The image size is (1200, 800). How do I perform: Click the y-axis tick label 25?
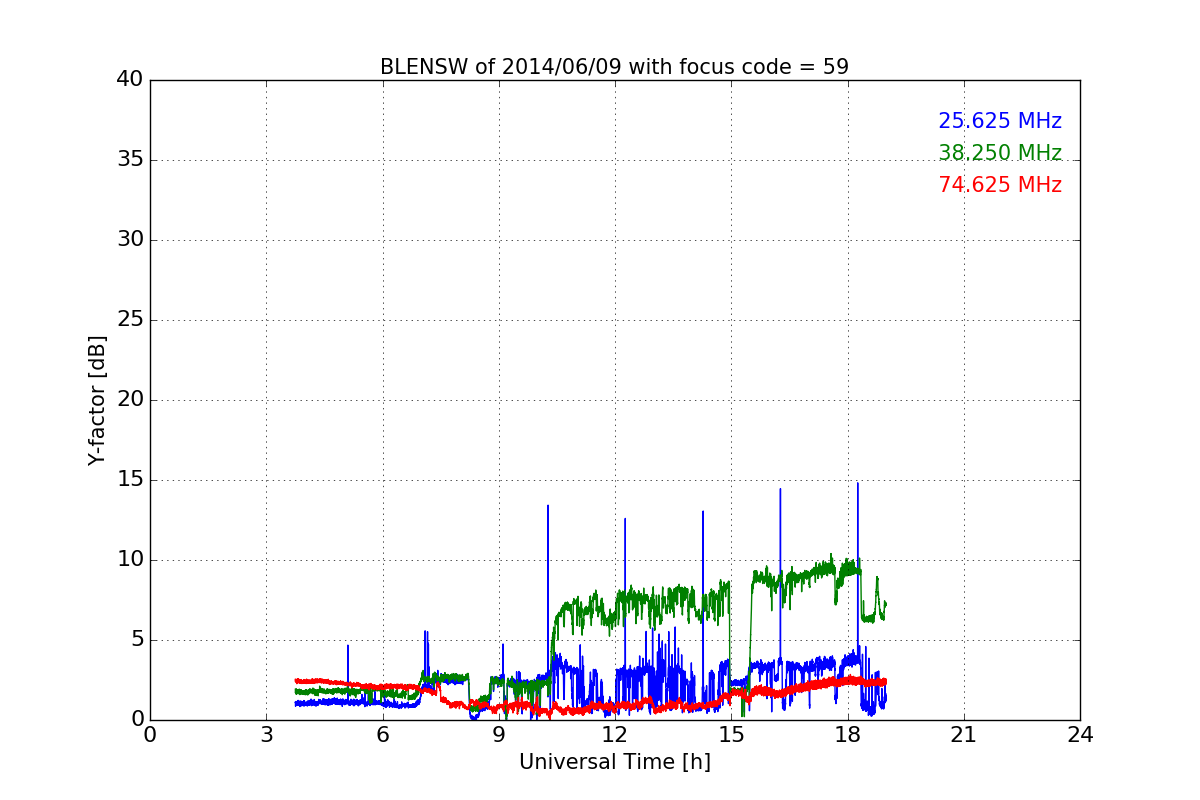130,320
